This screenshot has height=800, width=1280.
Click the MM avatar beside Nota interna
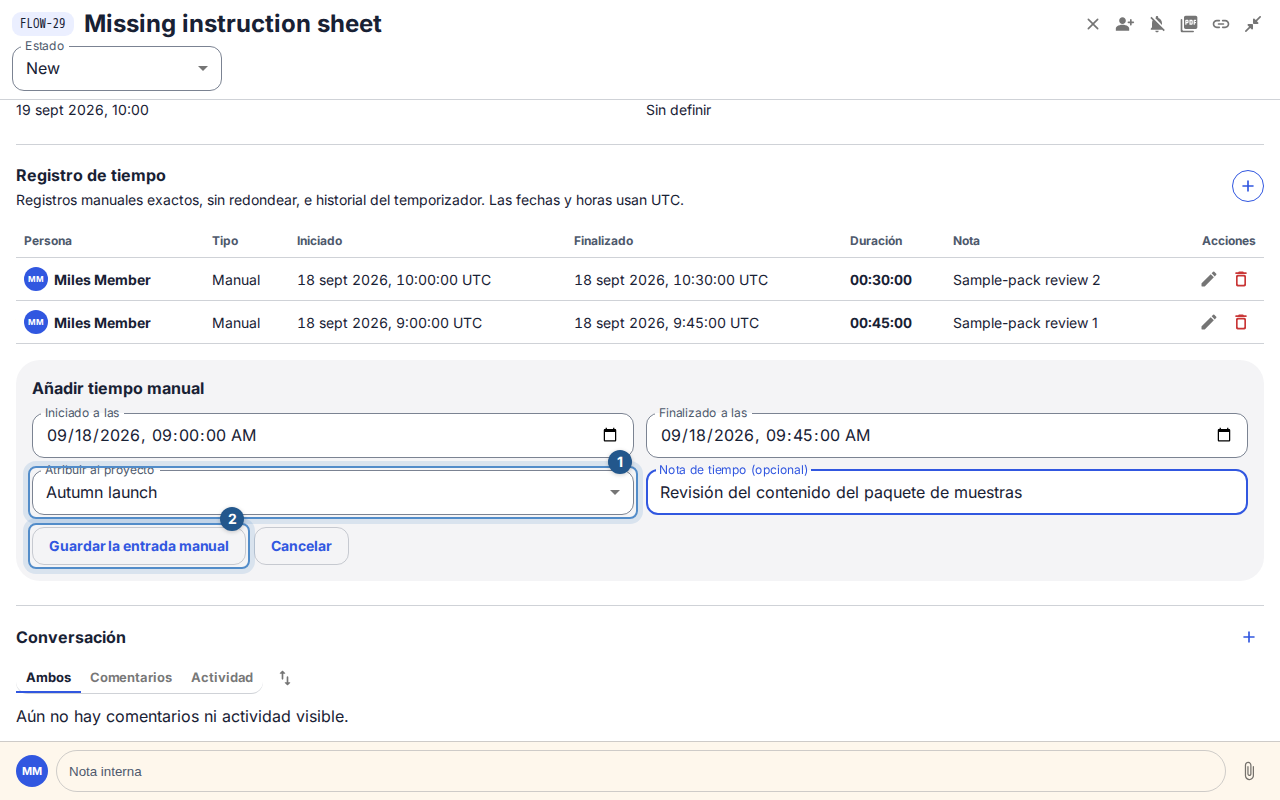tap(32, 771)
